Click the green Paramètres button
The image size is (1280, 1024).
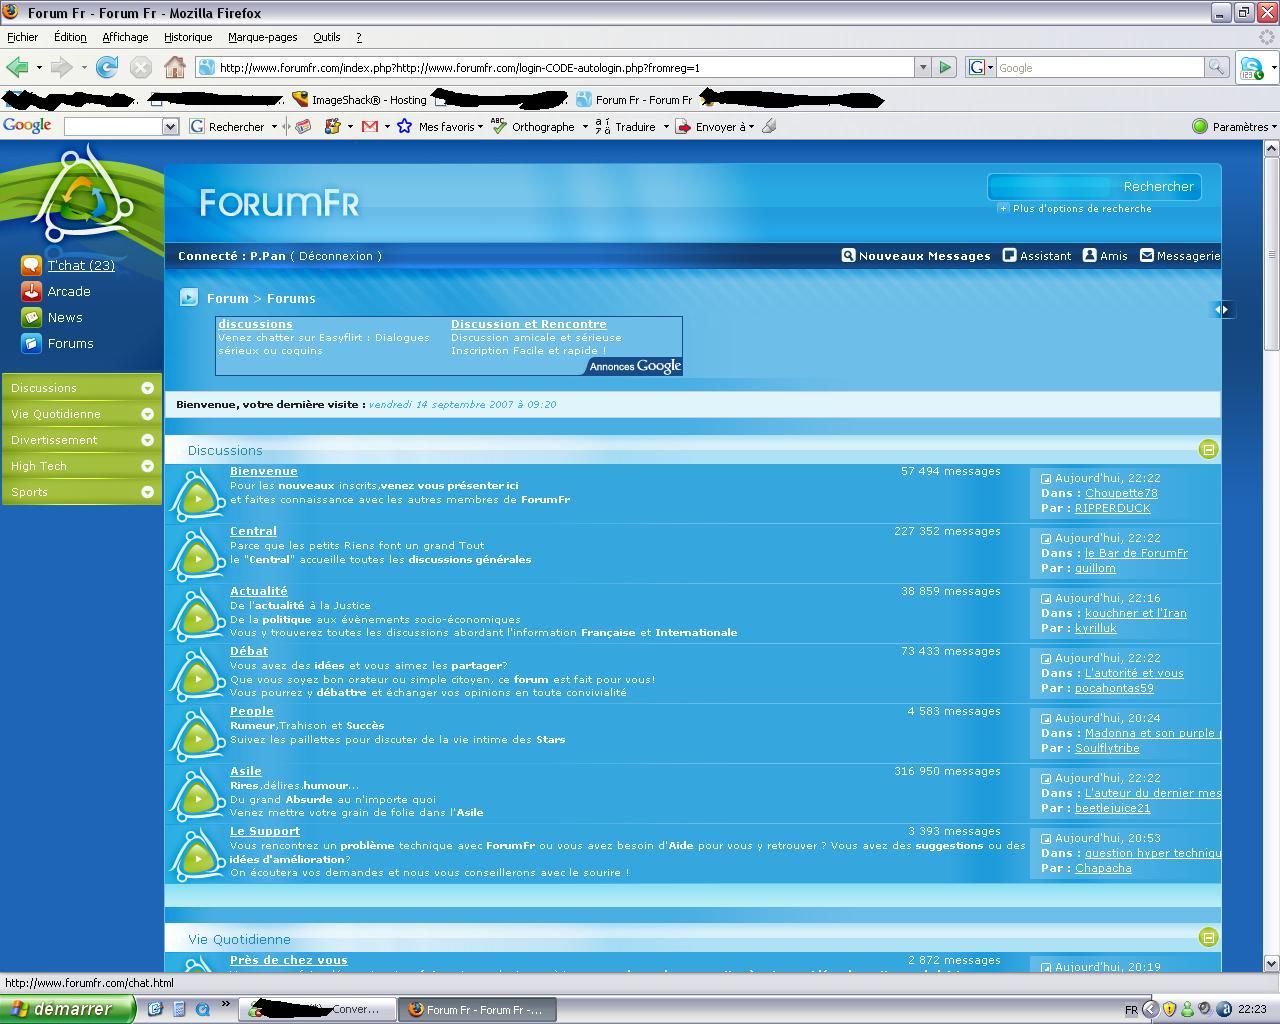[1234, 126]
